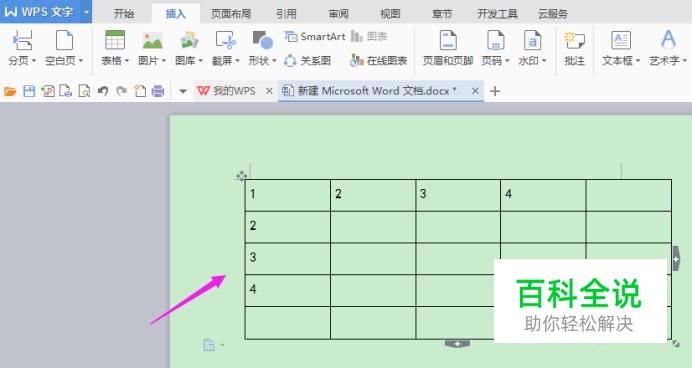Screen dimensions: 692x368
Task: Add a row with the bottom plus handle
Action: click(458, 343)
